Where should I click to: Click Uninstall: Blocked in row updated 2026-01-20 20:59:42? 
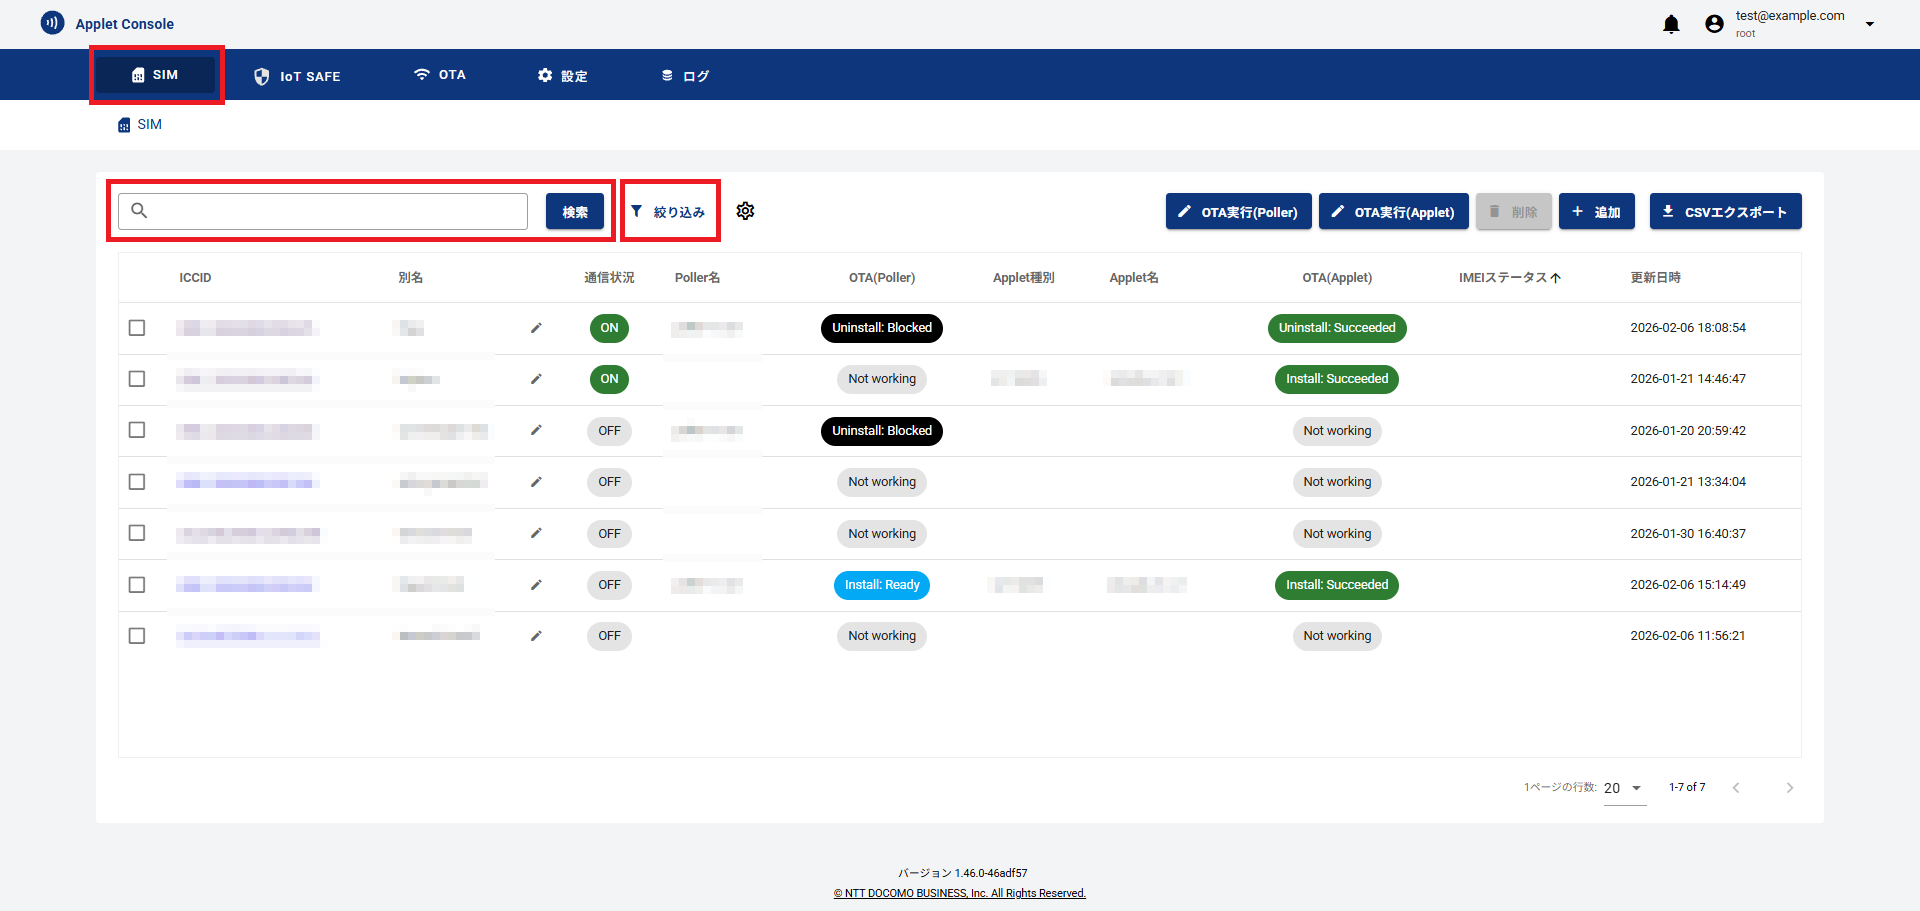[x=882, y=431]
